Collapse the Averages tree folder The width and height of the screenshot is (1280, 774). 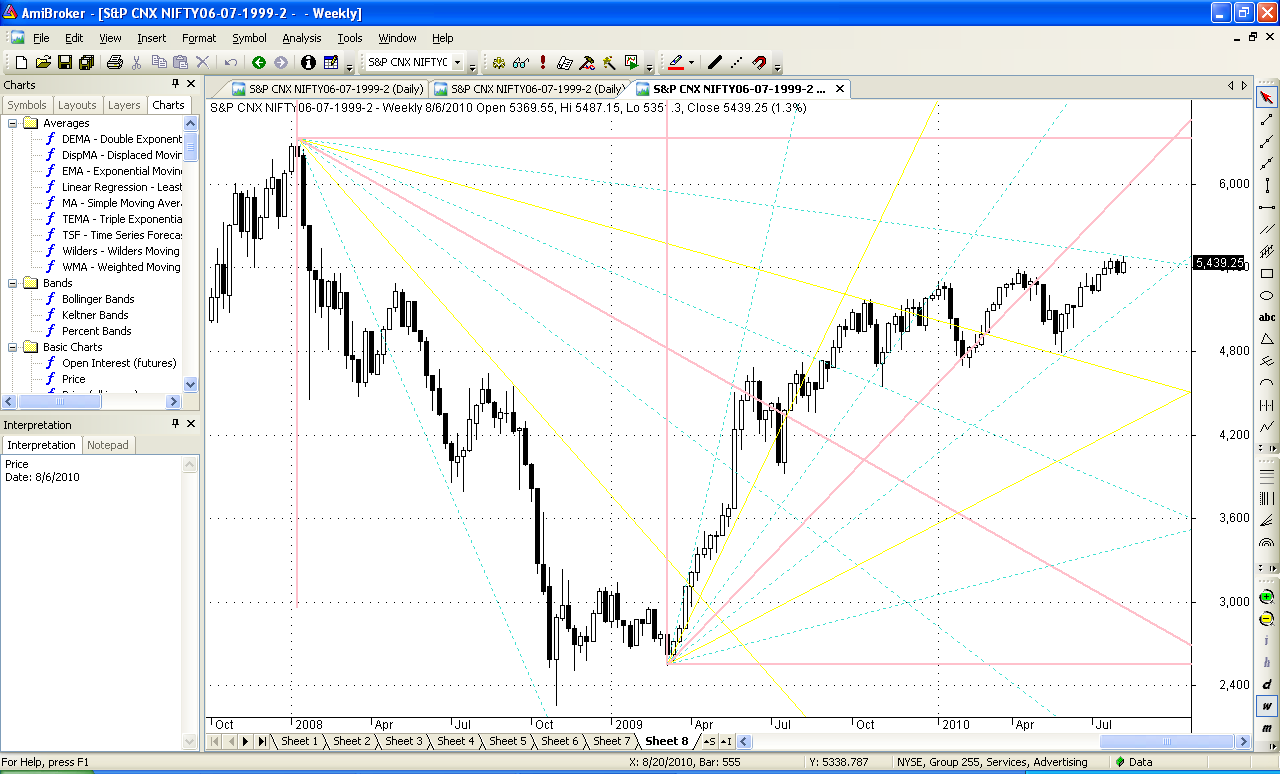click(14, 123)
